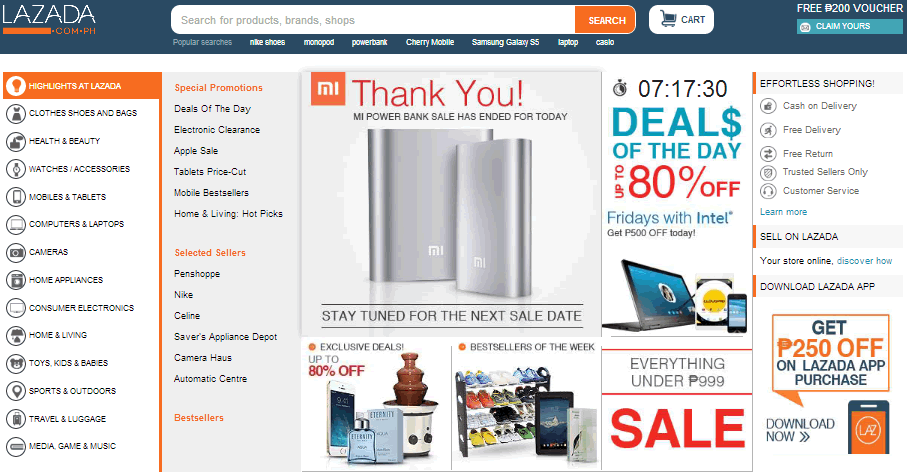Click the Customer Service headset icon
Image resolution: width=907 pixels, height=476 pixels.
tap(768, 191)
